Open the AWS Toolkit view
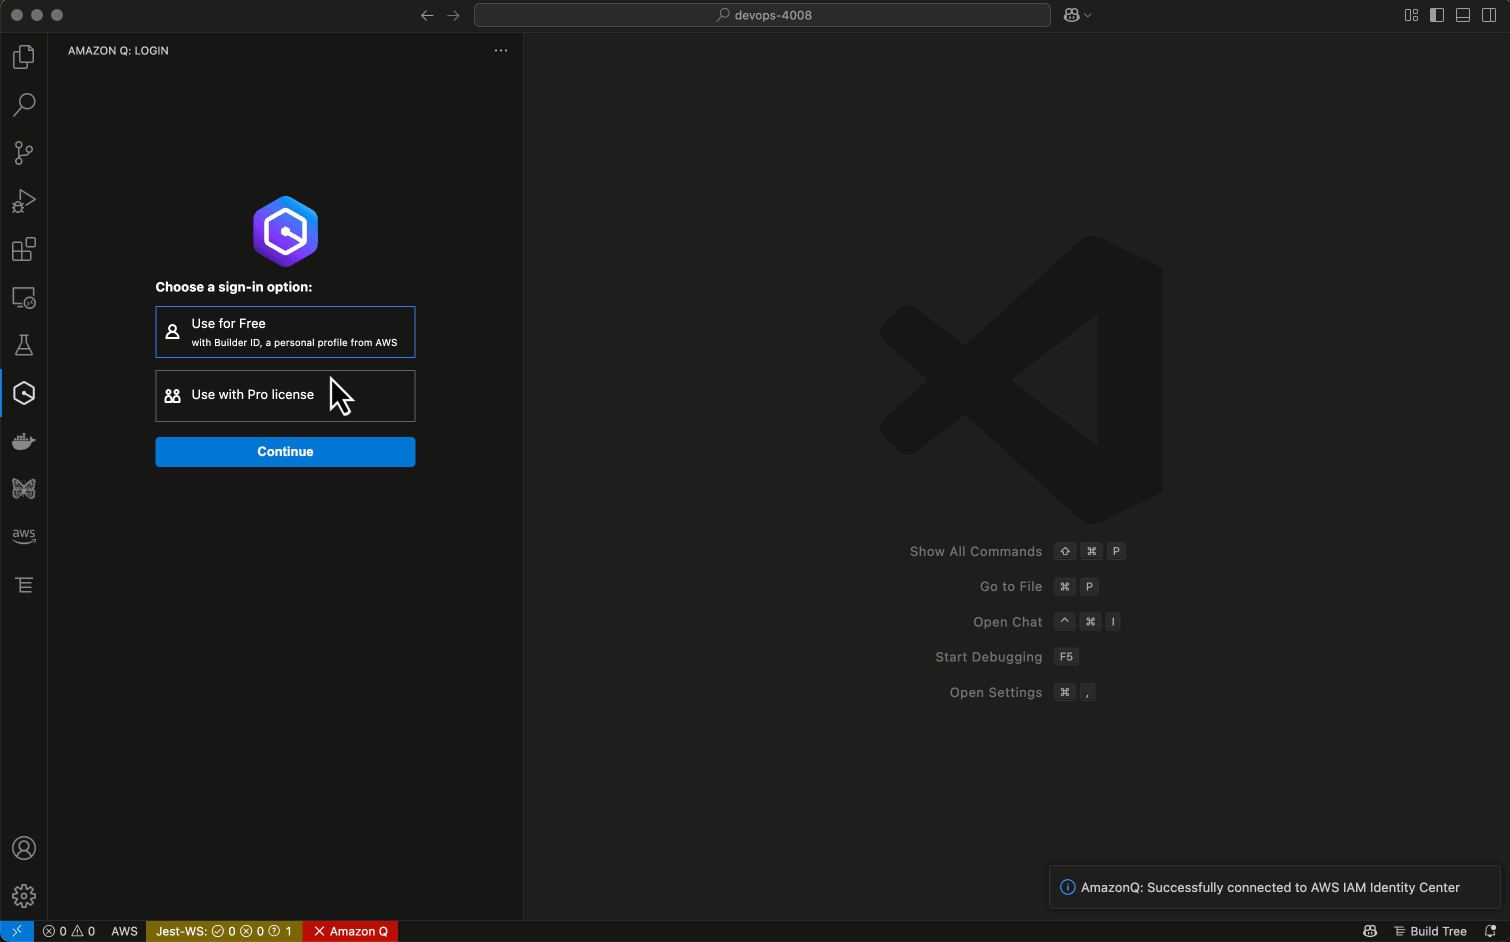 (24, 537)
